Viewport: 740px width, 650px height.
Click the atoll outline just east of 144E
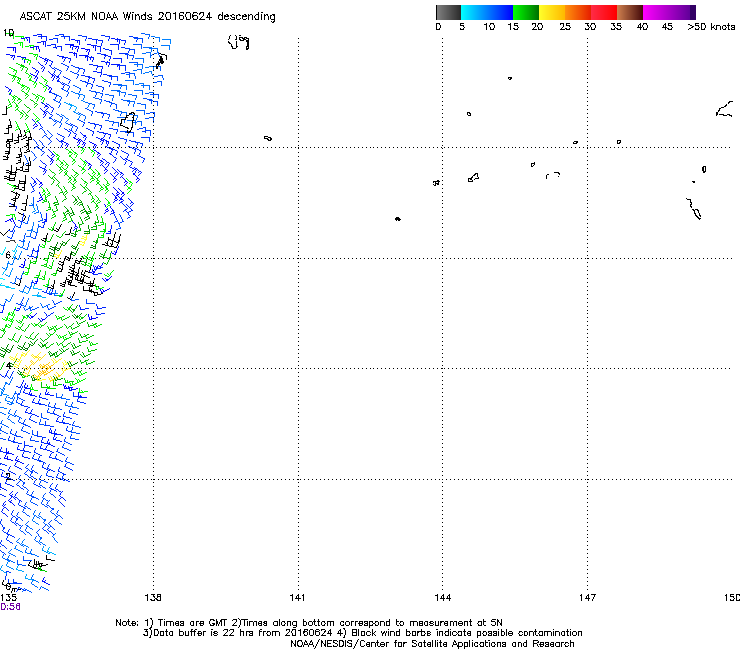tap(473, 177)
